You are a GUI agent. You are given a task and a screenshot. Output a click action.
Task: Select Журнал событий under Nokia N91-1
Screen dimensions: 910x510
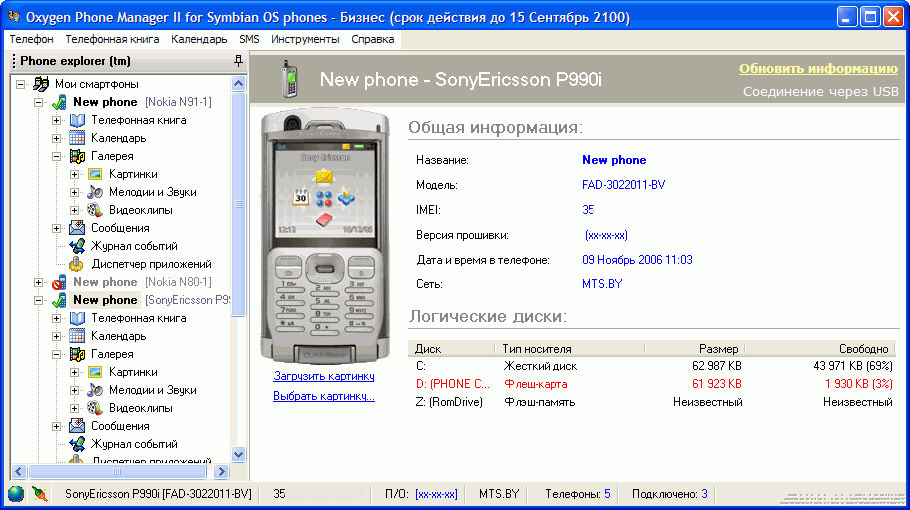click(x=134, y=246)
